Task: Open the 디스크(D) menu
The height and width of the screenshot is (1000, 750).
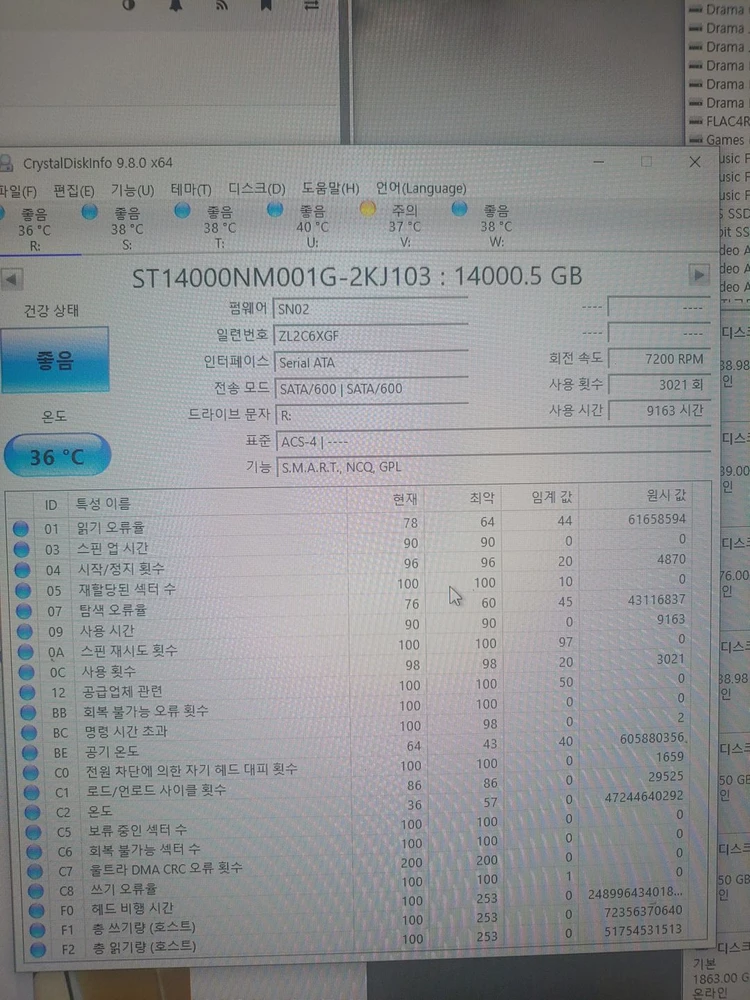Action: (256, 189)
